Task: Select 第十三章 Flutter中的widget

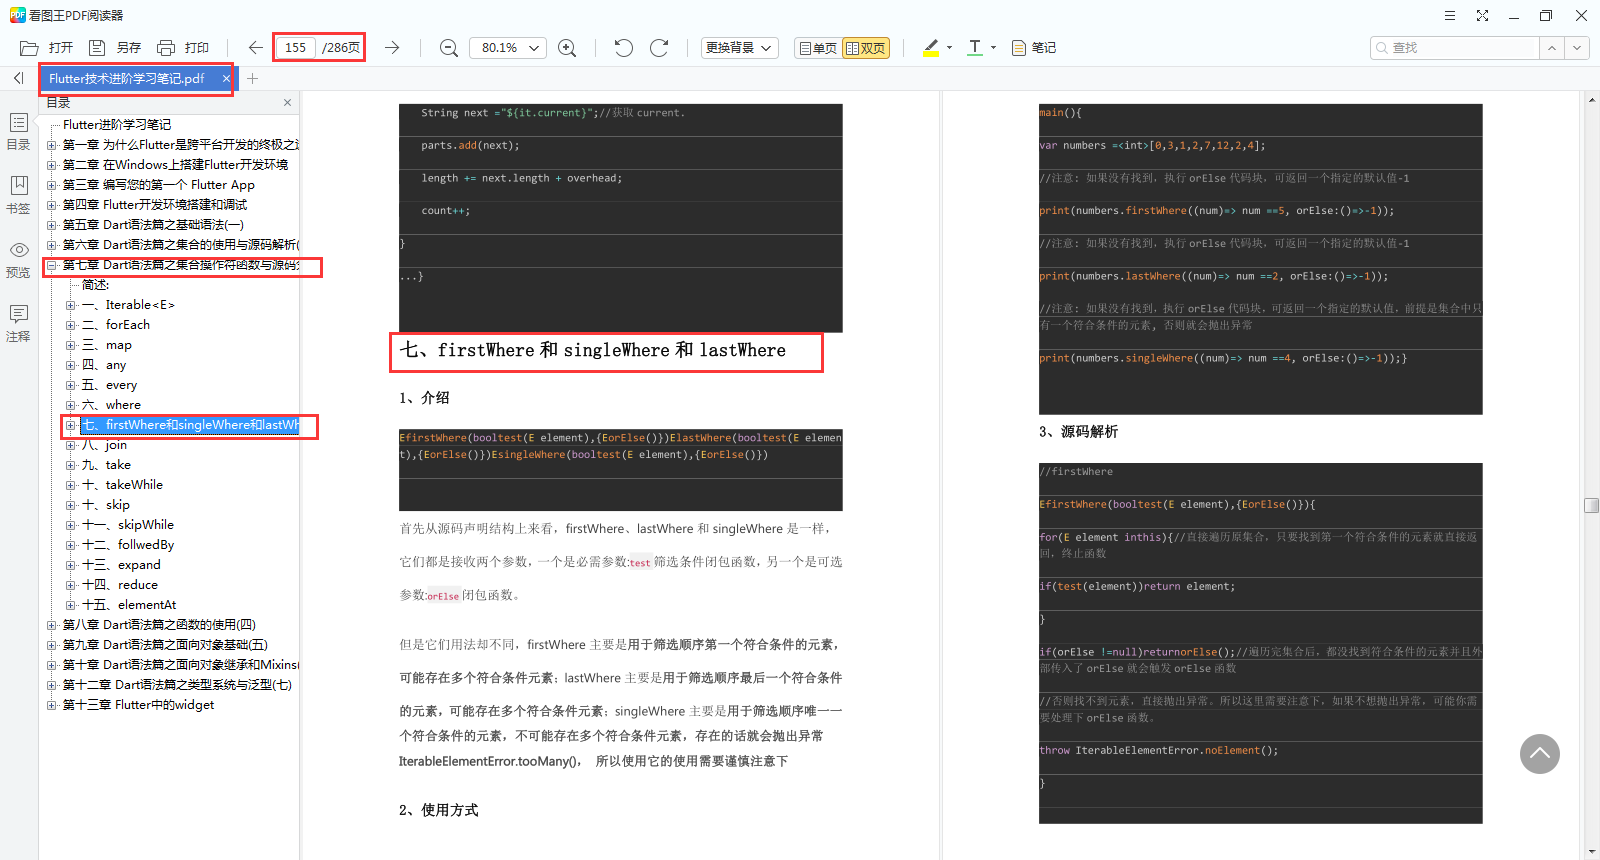Action: 138,705
